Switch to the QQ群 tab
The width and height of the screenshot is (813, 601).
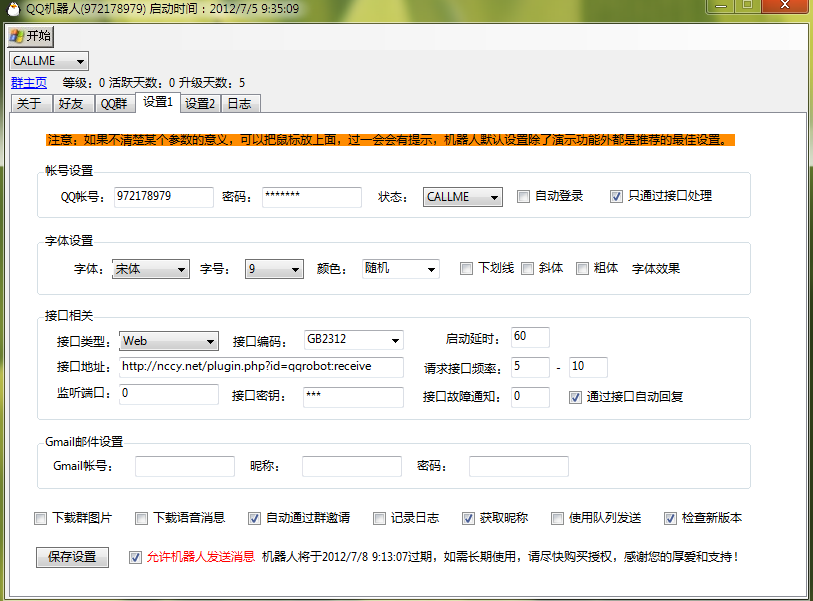(x=114, y=104)
